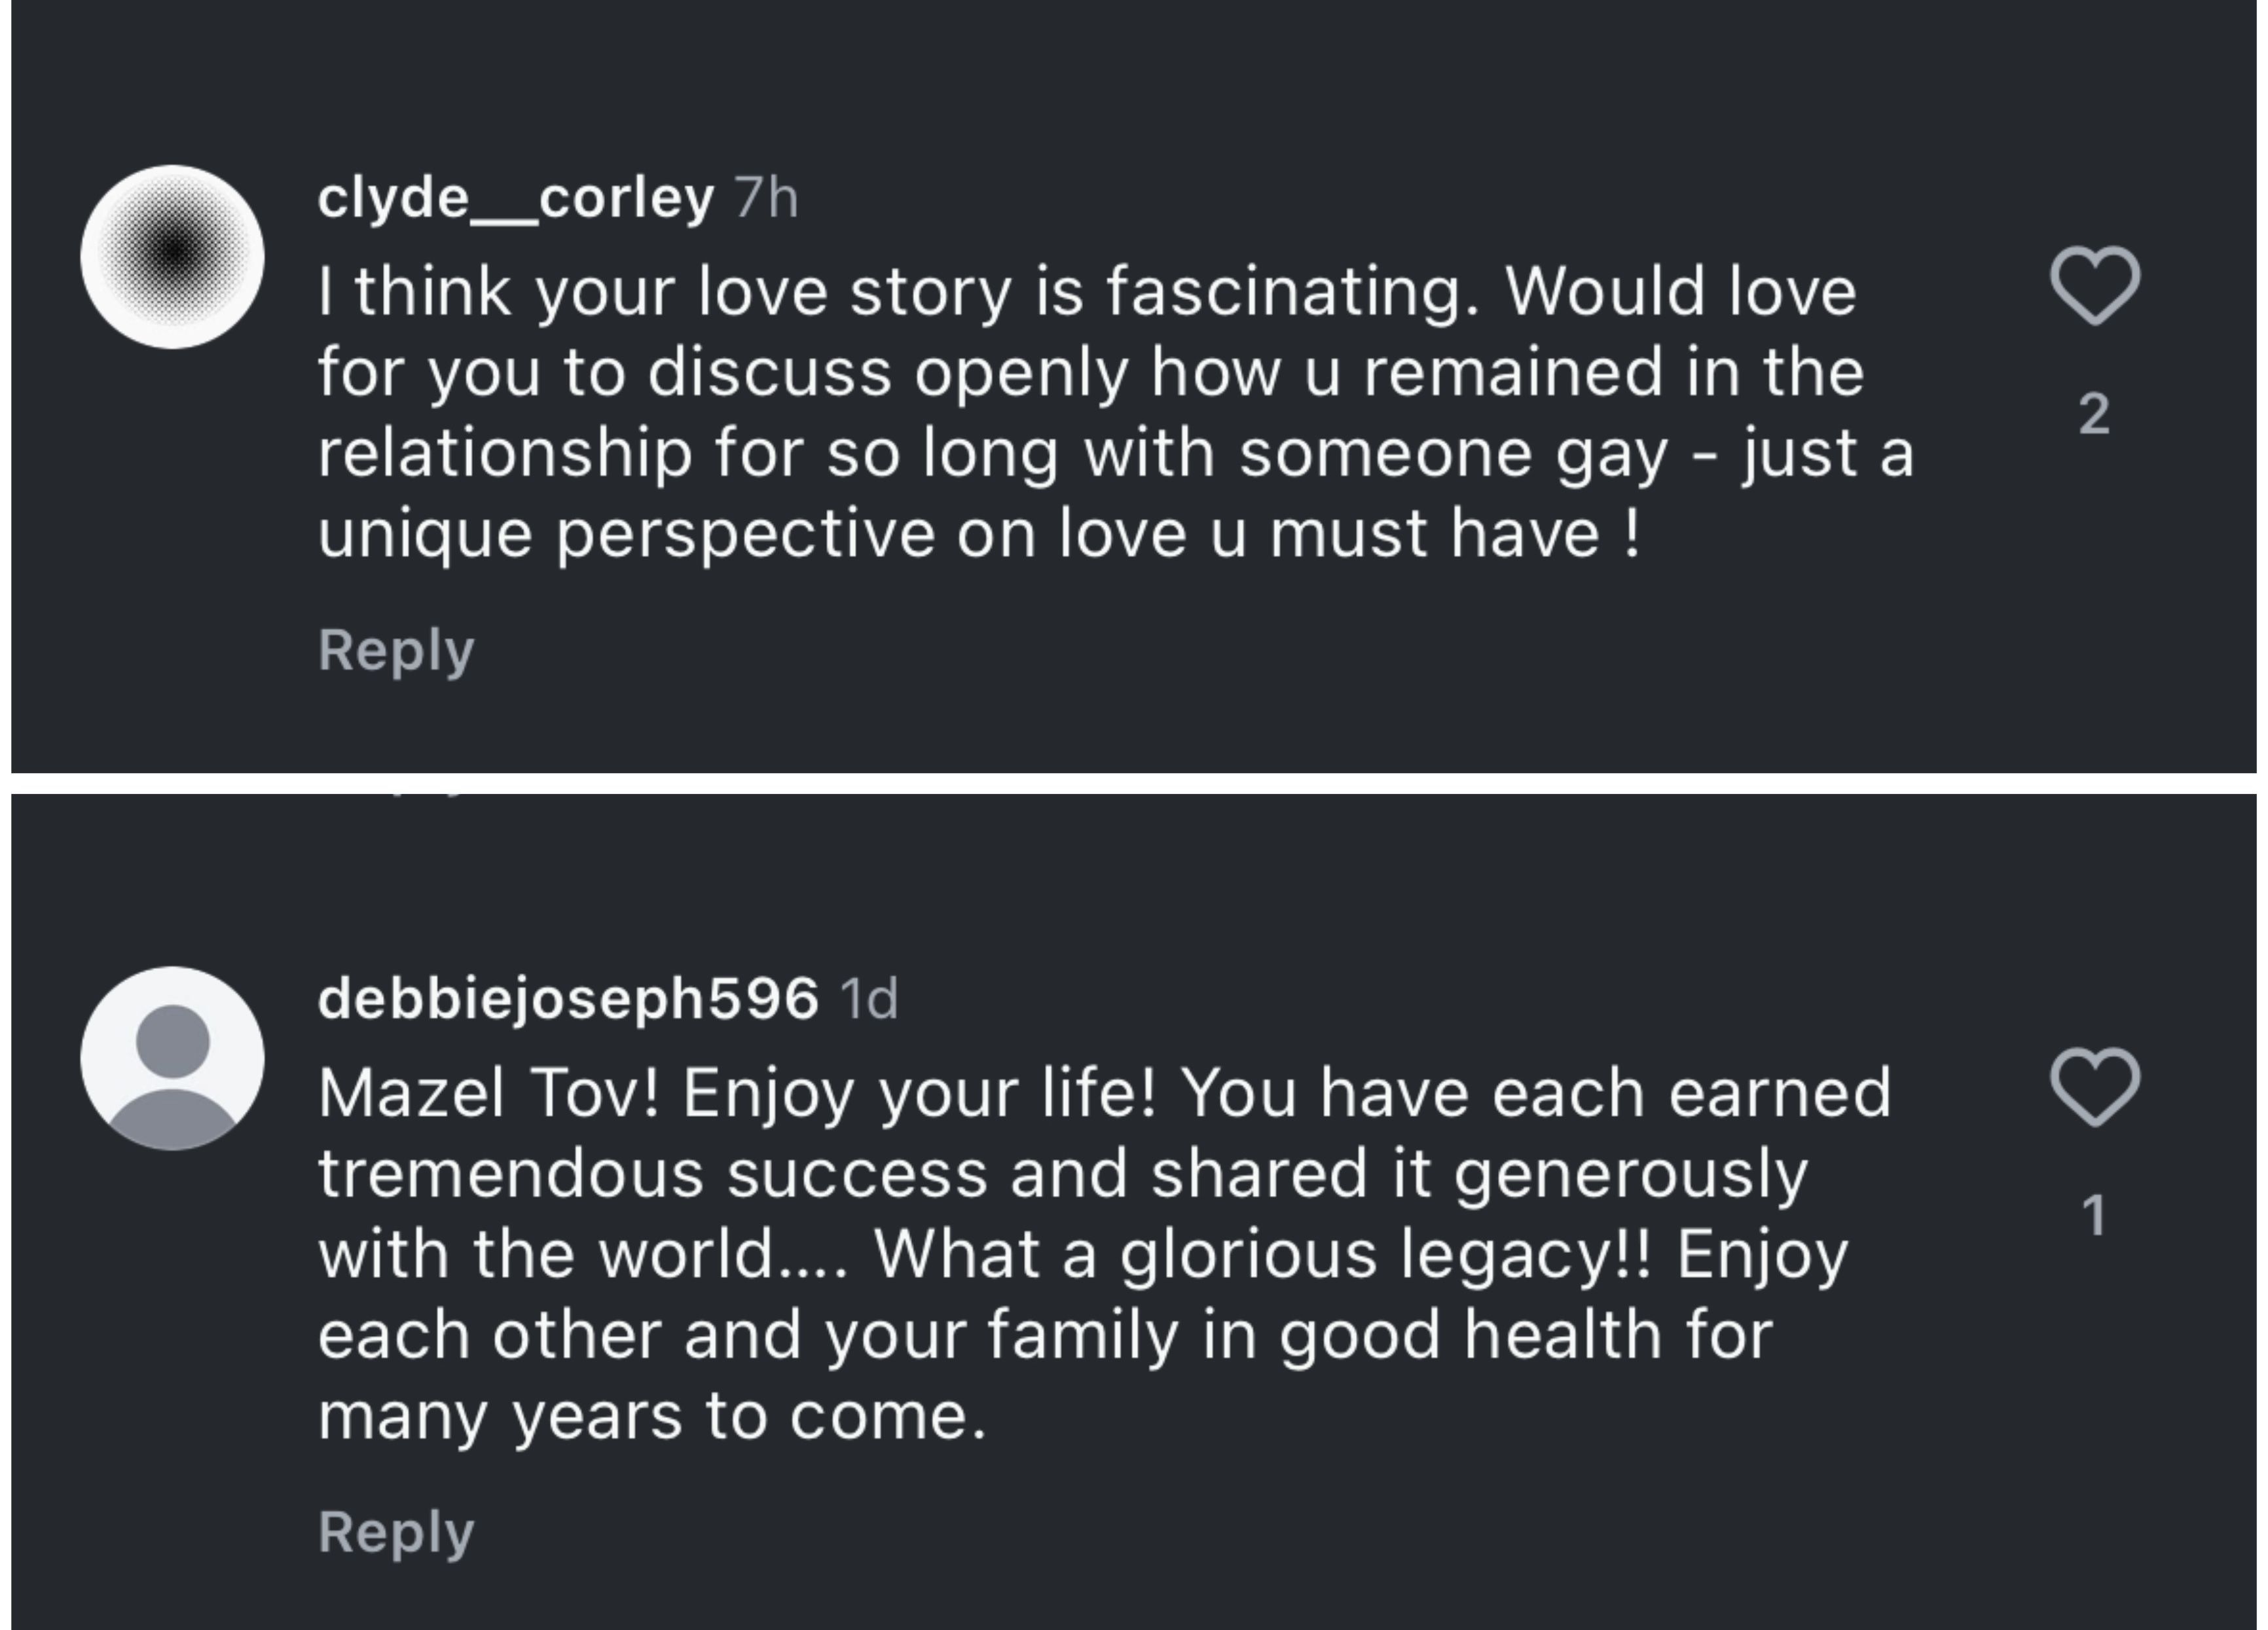Click 'many years to come.' text line
Screen dimensions: 2268x1630
(x=652, y=1416)
